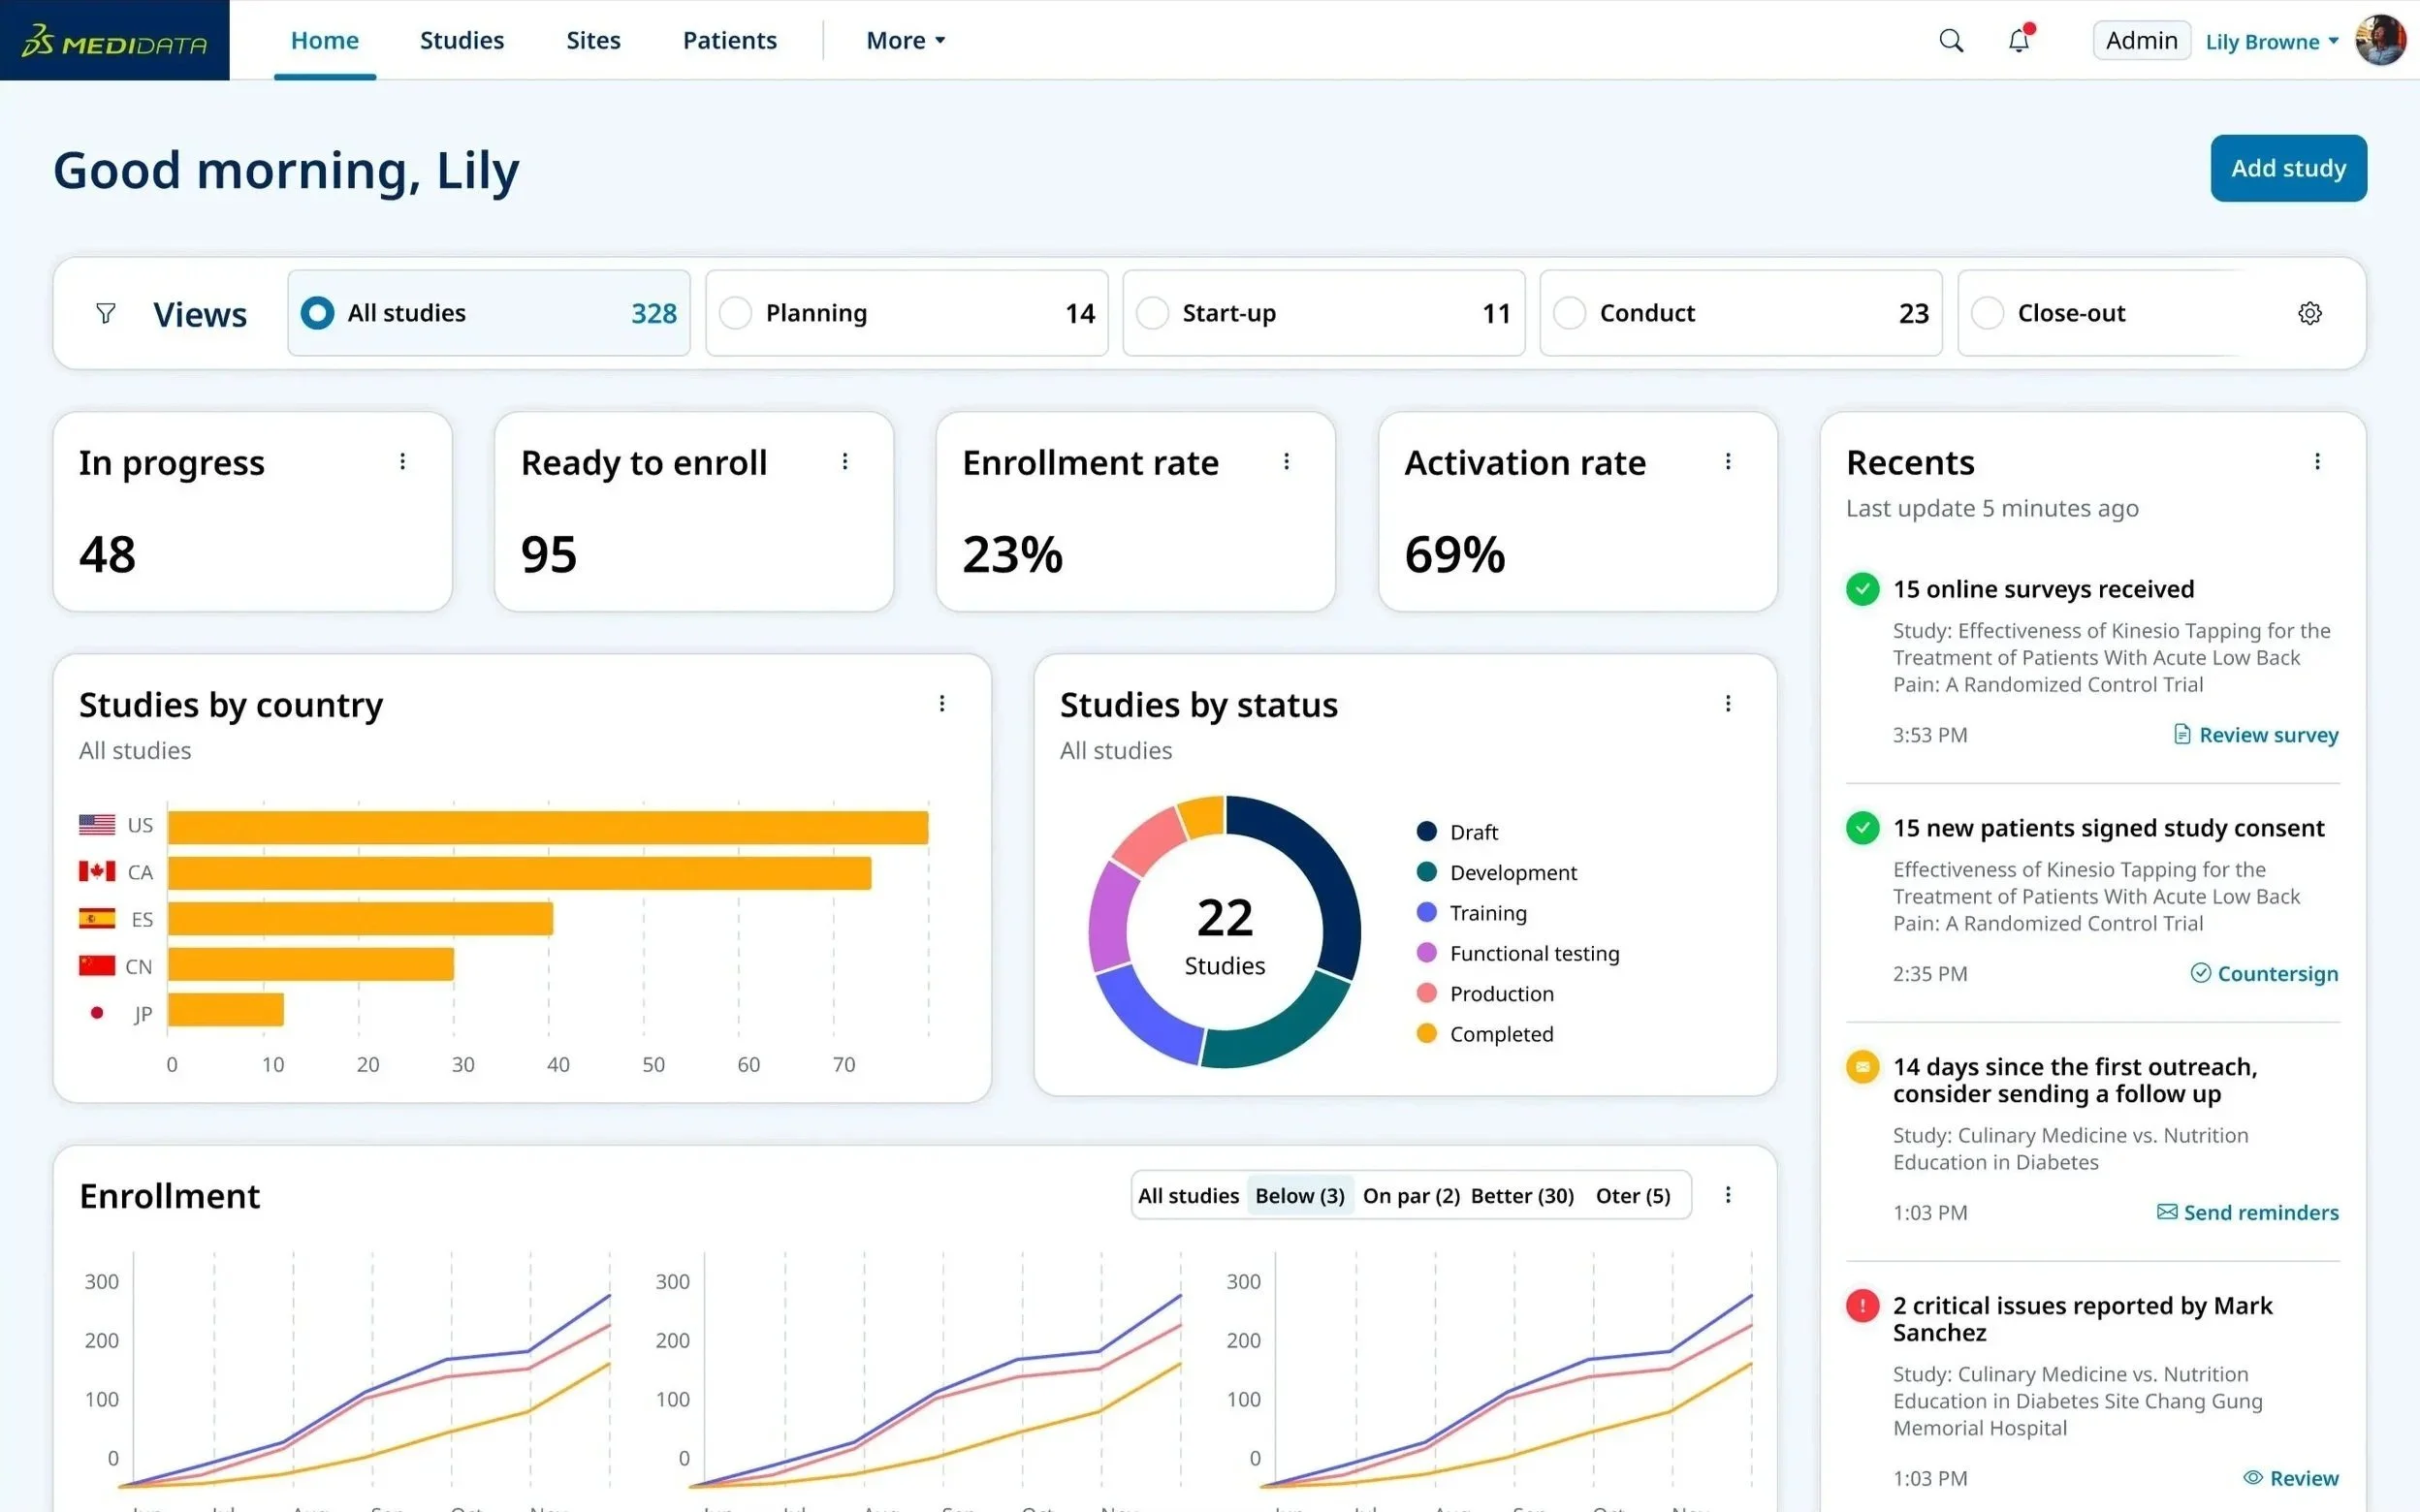The image size is (2420, 1512).
Task: Click yellow mail icon for outreach follow up
Action: (x=1862, y=1067)
